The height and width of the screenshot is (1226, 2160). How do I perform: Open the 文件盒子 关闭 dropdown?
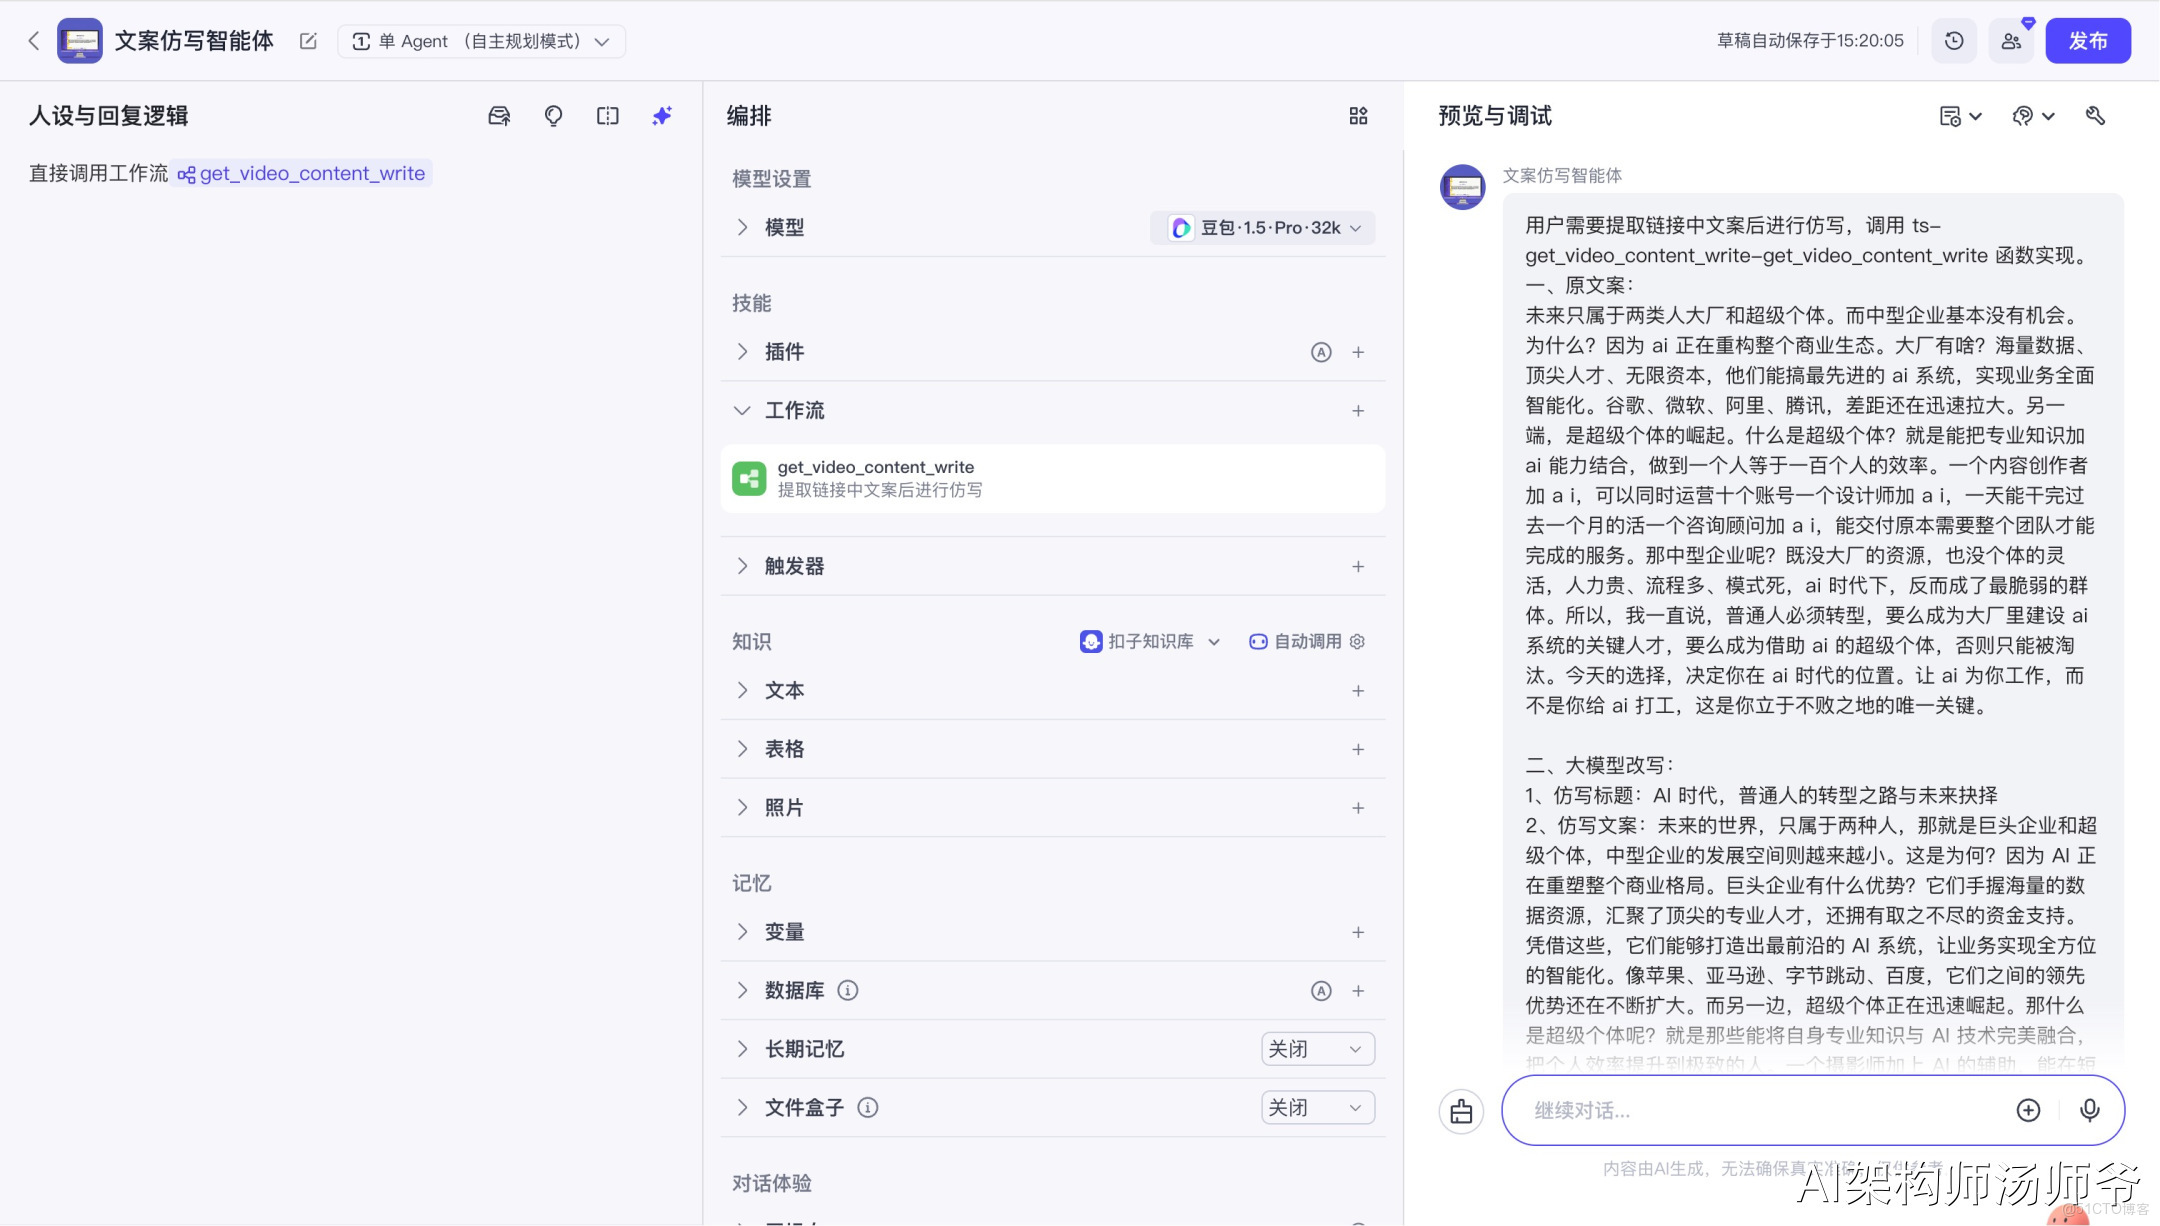point(1316,1108)
